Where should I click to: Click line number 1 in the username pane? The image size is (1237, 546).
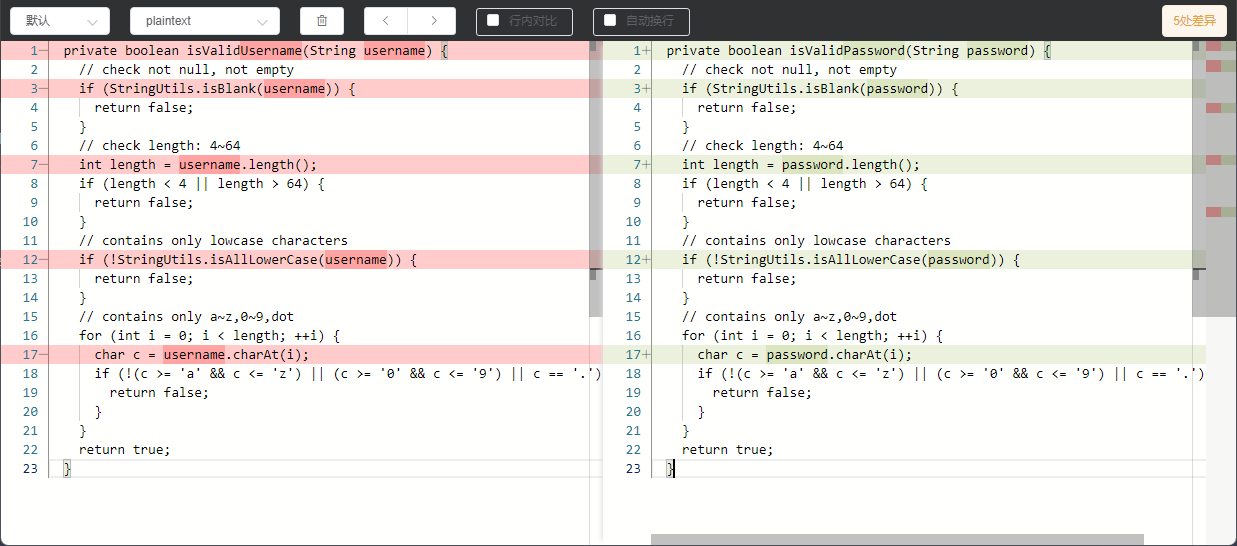click(33, 50)
